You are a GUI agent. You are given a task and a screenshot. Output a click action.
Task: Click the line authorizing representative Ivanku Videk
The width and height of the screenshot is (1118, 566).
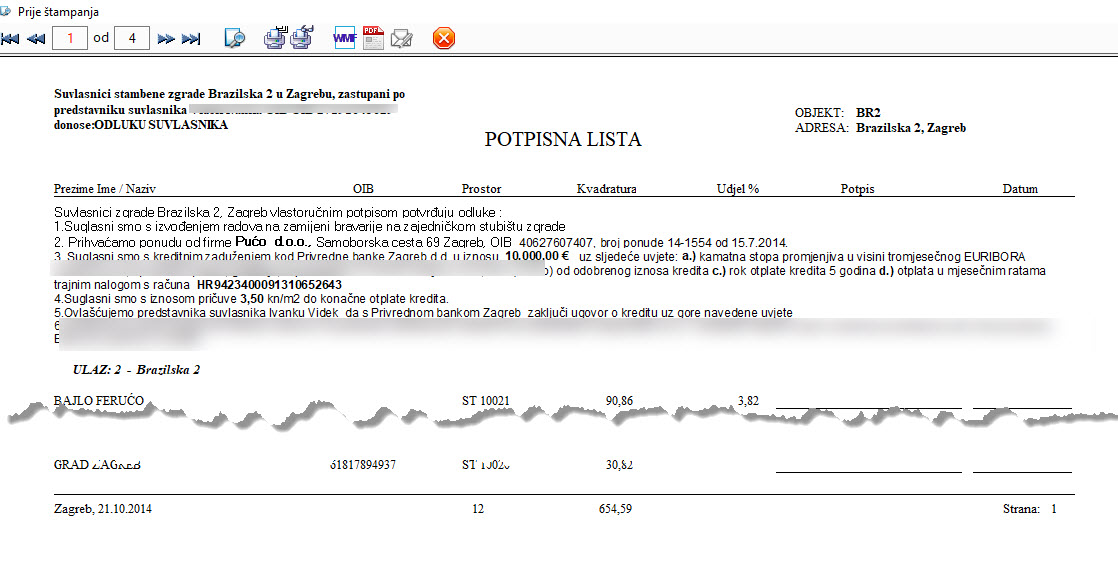click(x=424, y=313)
